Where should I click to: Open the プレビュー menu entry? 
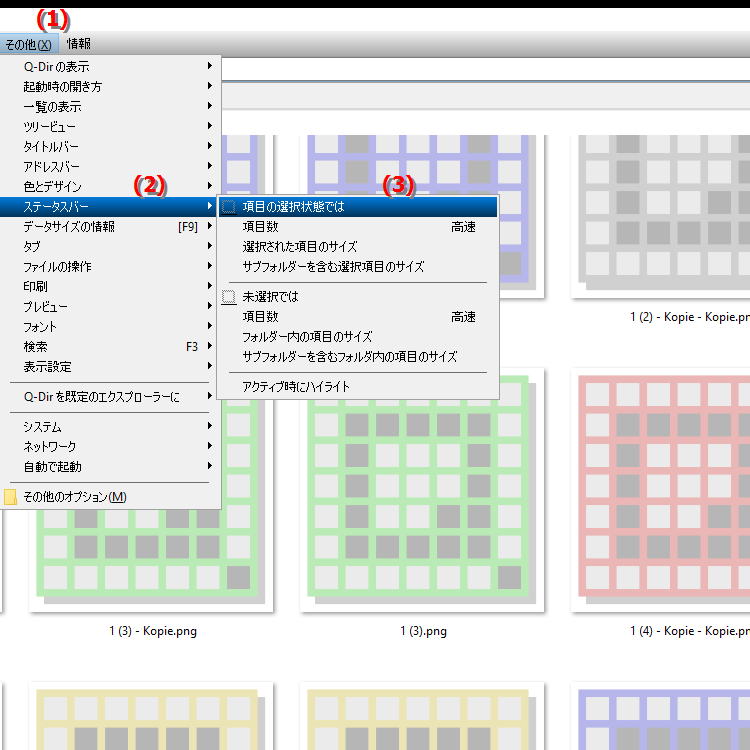110,307
